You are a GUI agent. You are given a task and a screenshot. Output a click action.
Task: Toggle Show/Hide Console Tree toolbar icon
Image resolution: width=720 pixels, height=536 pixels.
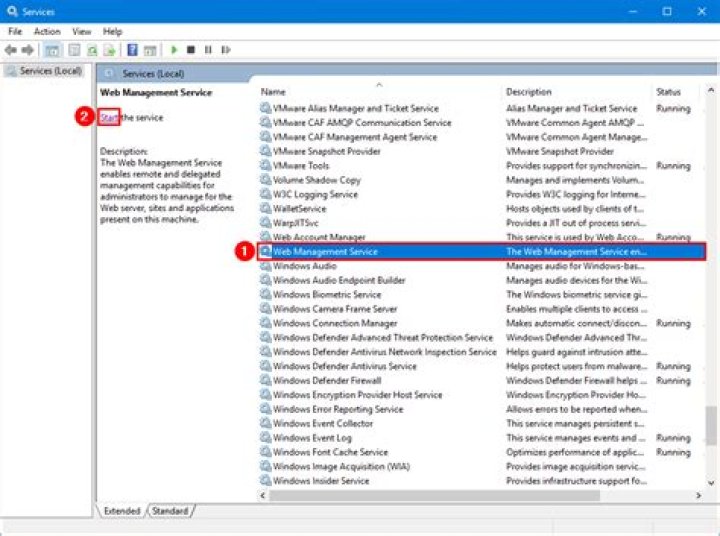coord(52,50)
